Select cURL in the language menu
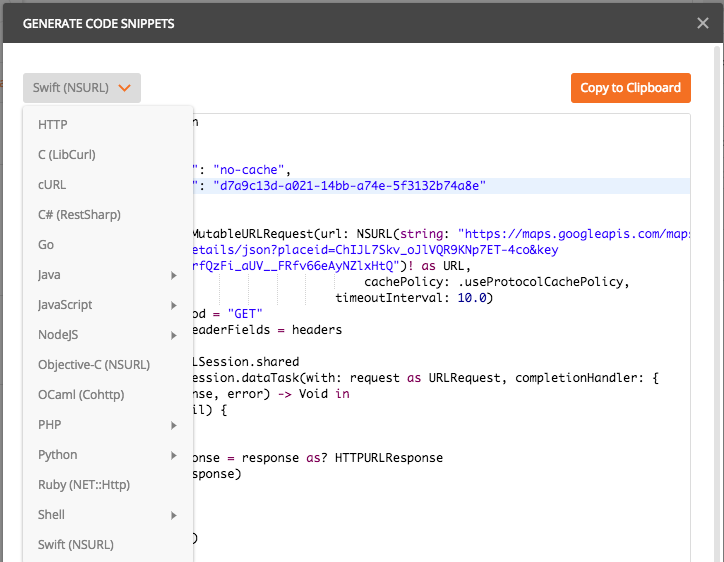 (52, 185)
